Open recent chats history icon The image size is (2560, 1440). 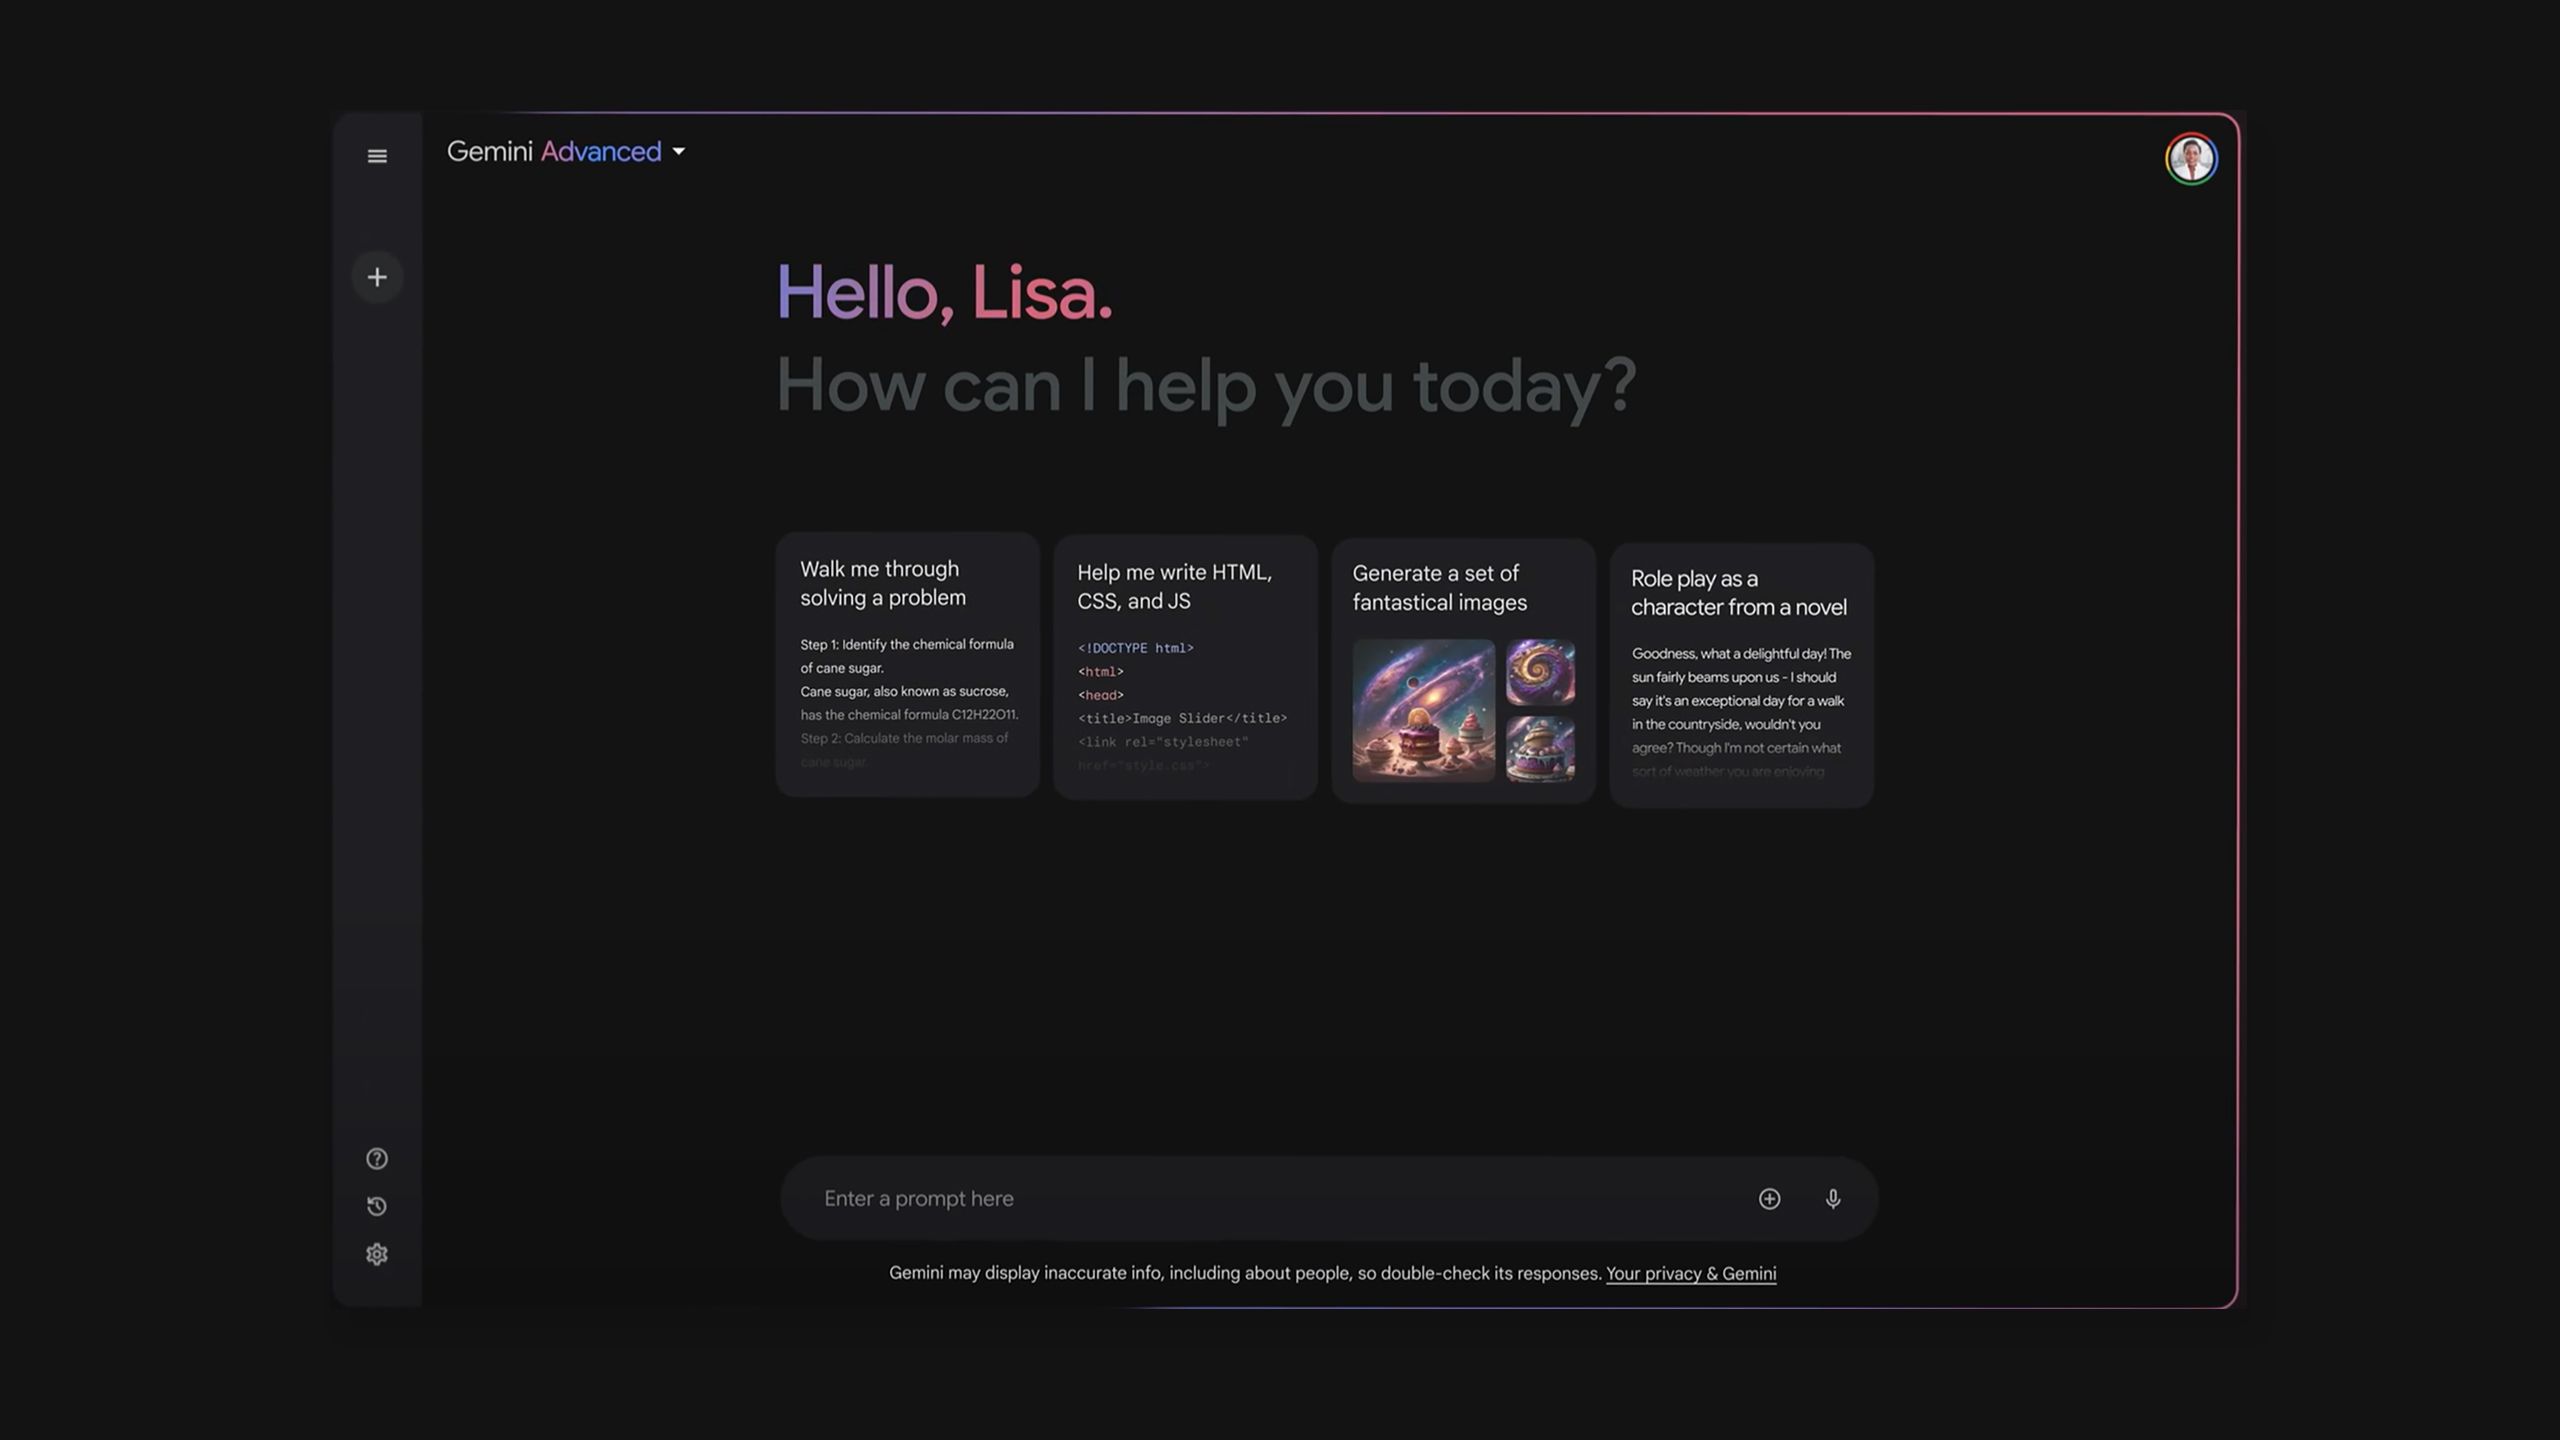(x=376, y=1206)
